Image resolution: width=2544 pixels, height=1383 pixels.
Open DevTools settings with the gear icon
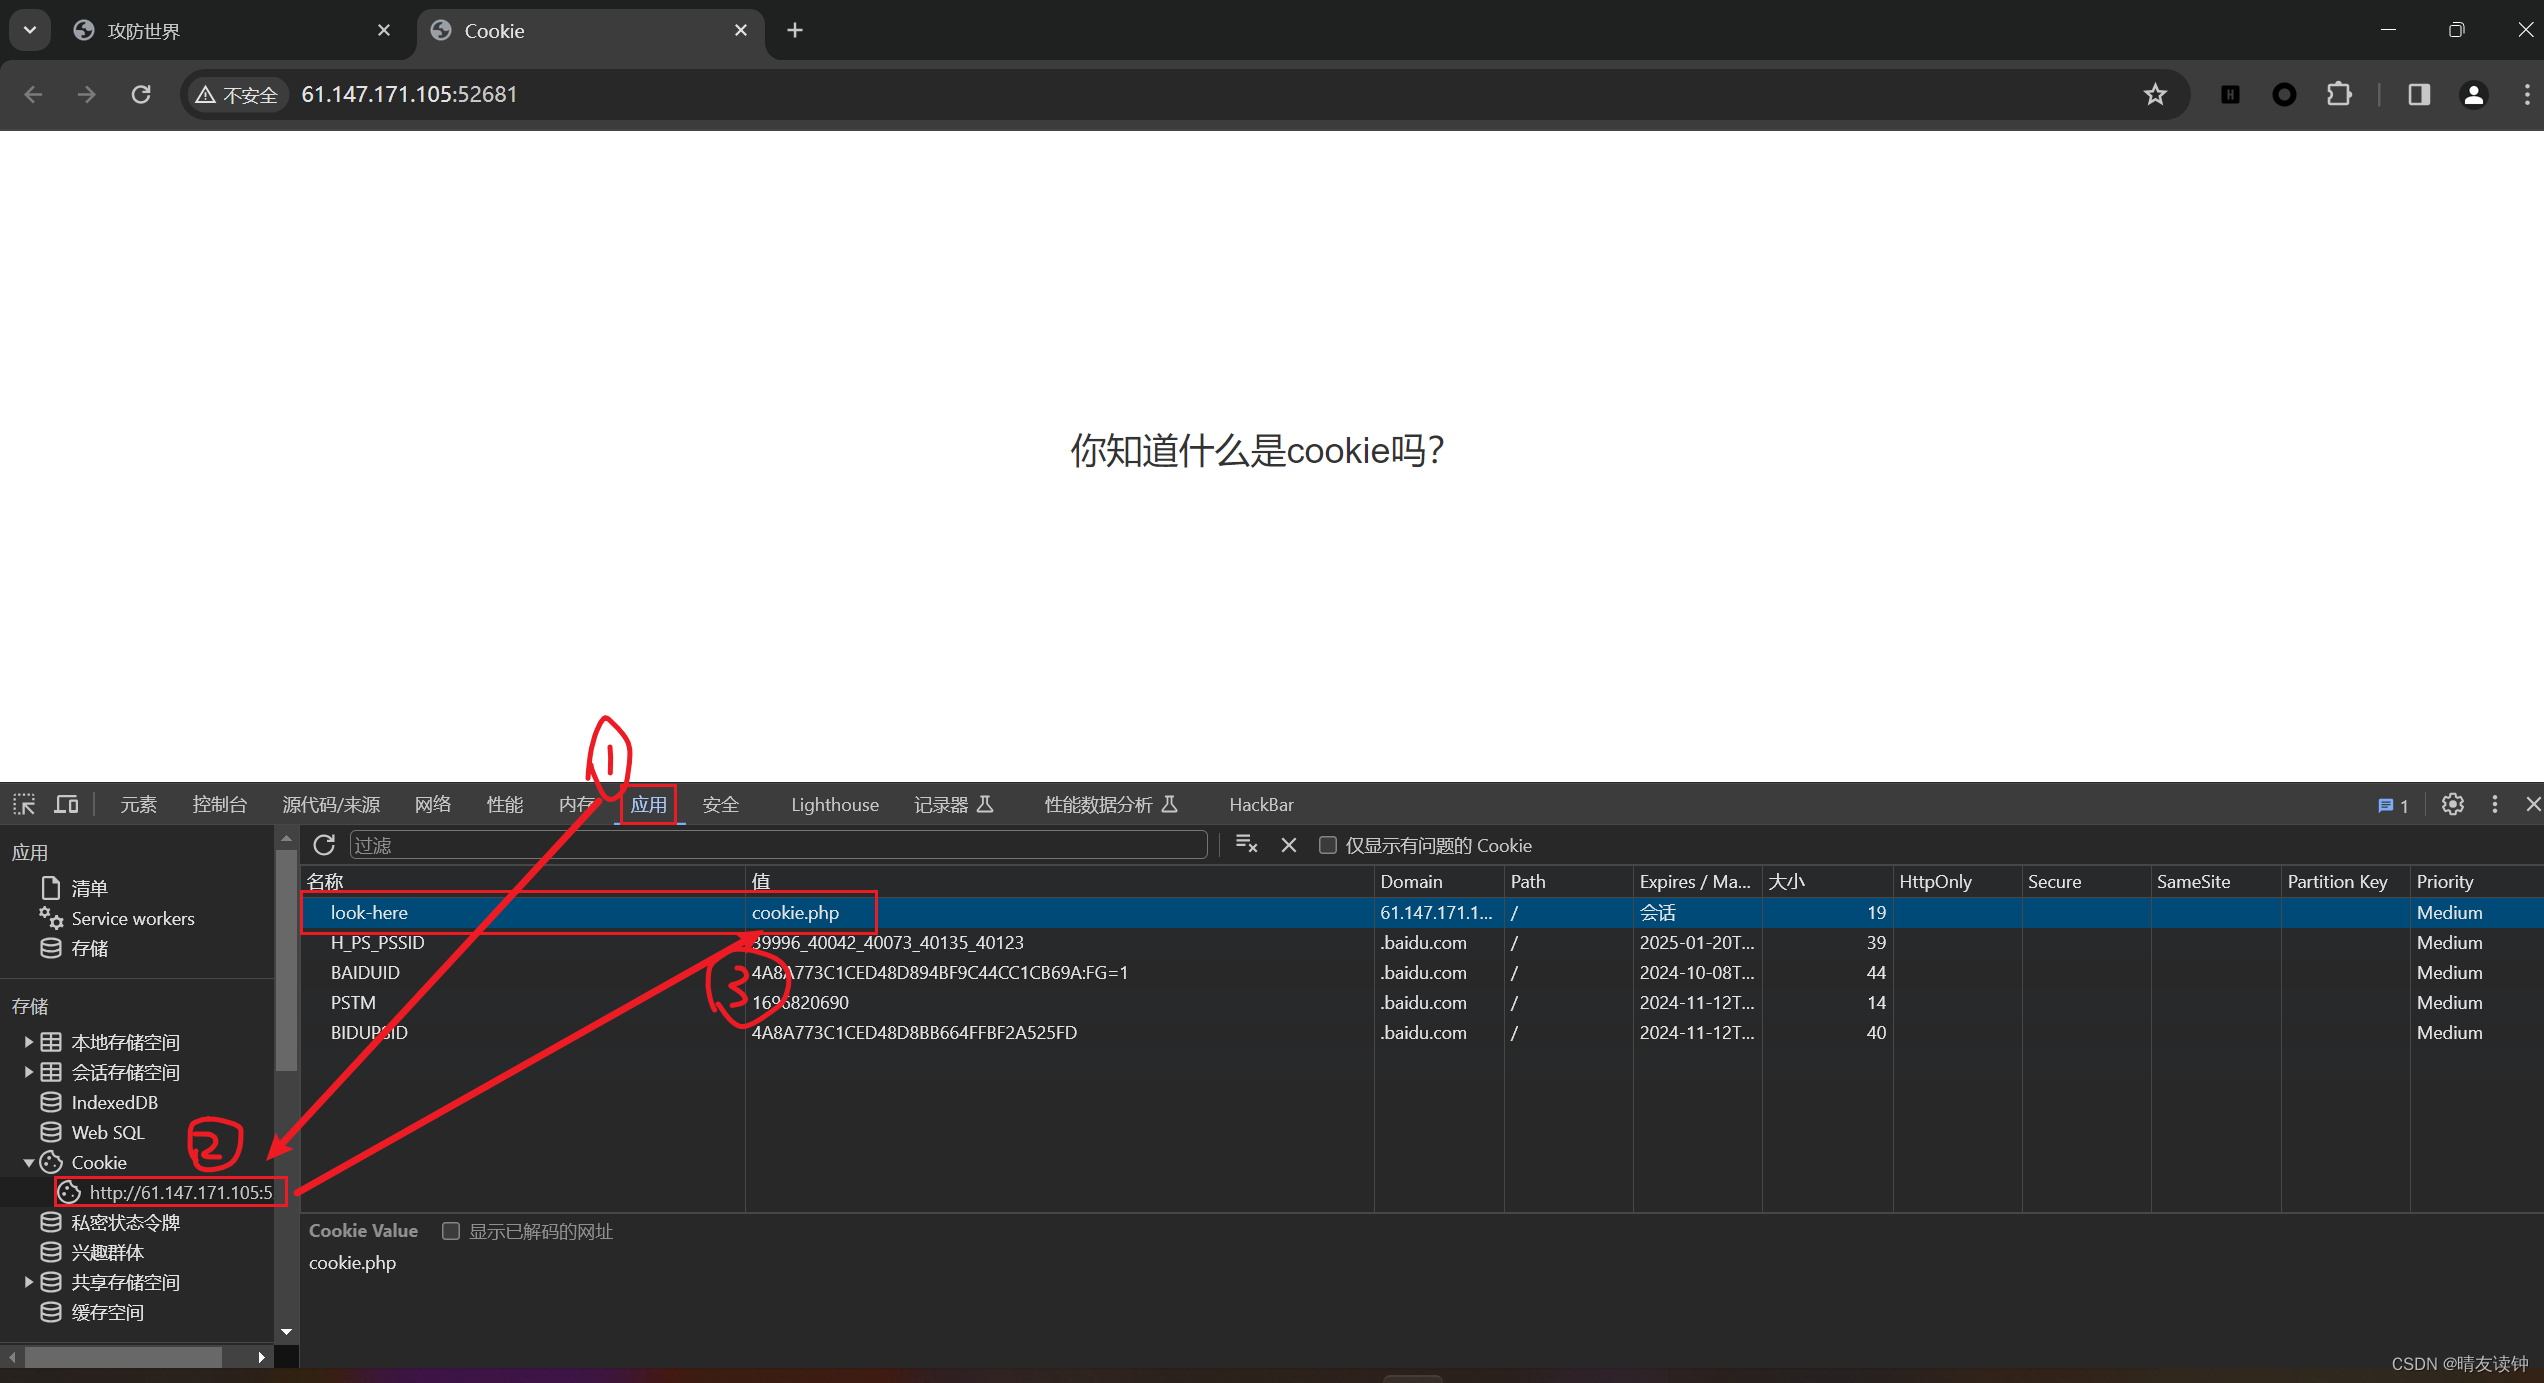coord(2452,805)
